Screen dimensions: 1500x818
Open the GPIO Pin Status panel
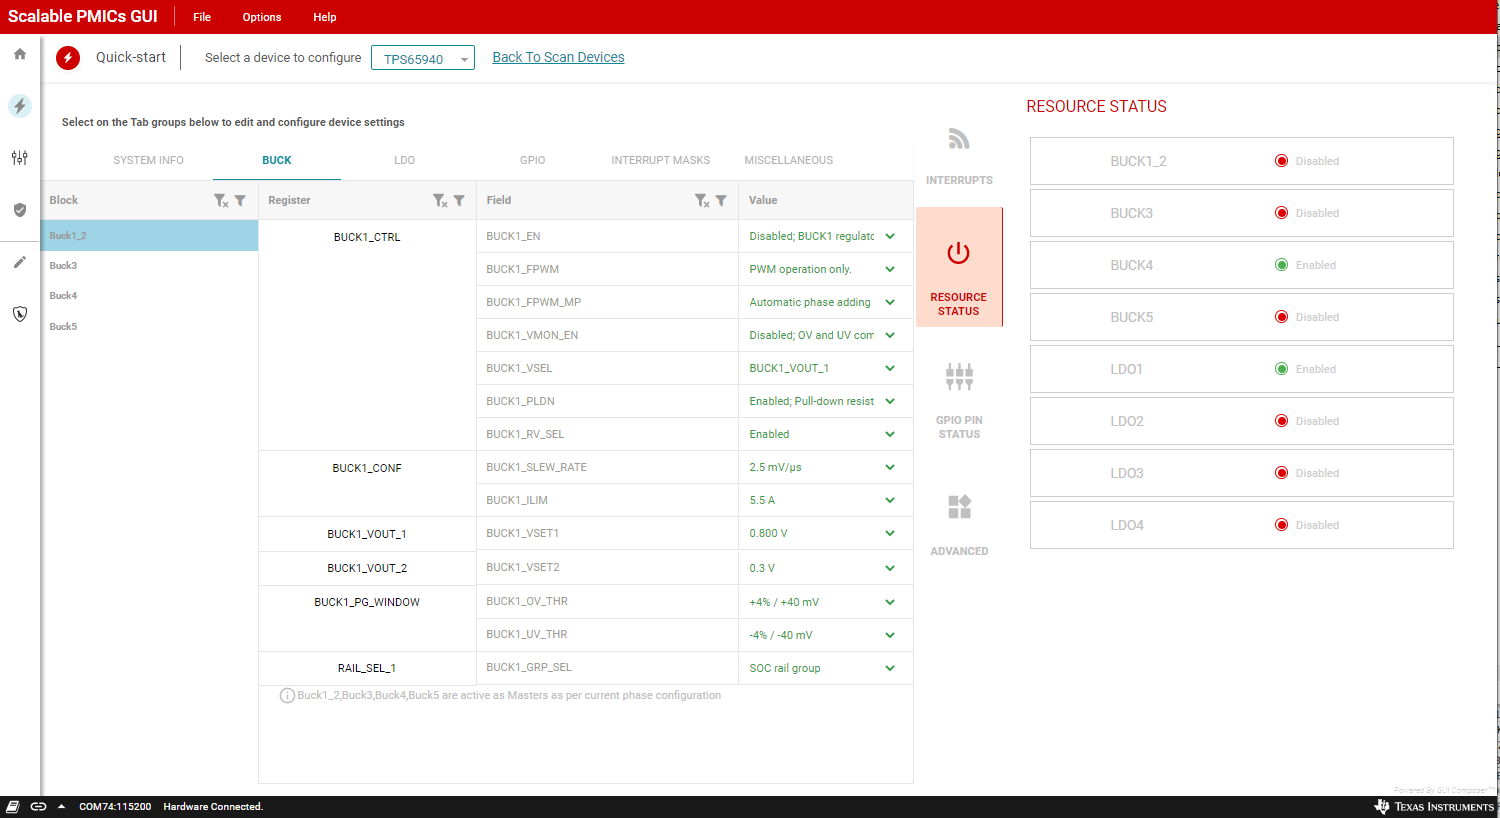click(959, 378)
